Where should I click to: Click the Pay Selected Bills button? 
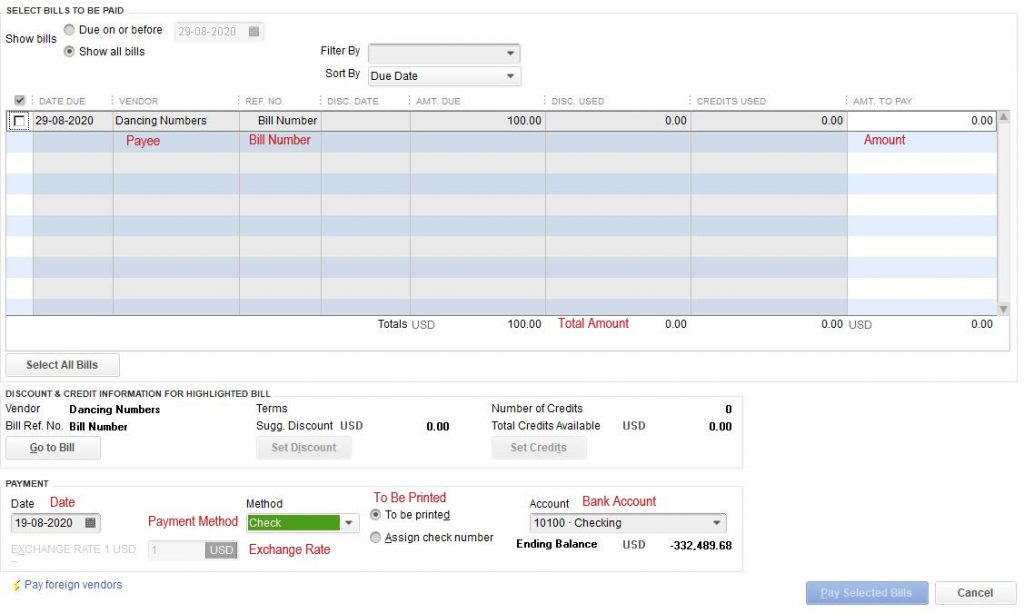point(866,592)
